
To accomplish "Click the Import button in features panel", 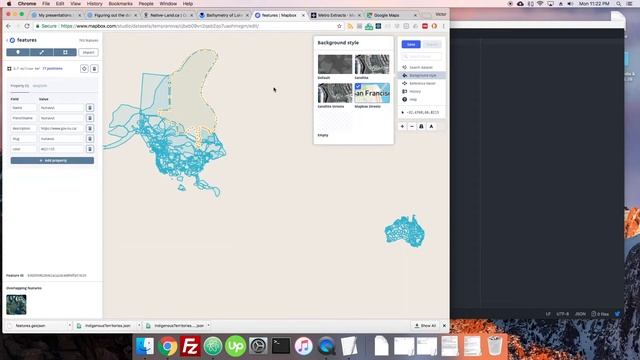I will [88, 52].
